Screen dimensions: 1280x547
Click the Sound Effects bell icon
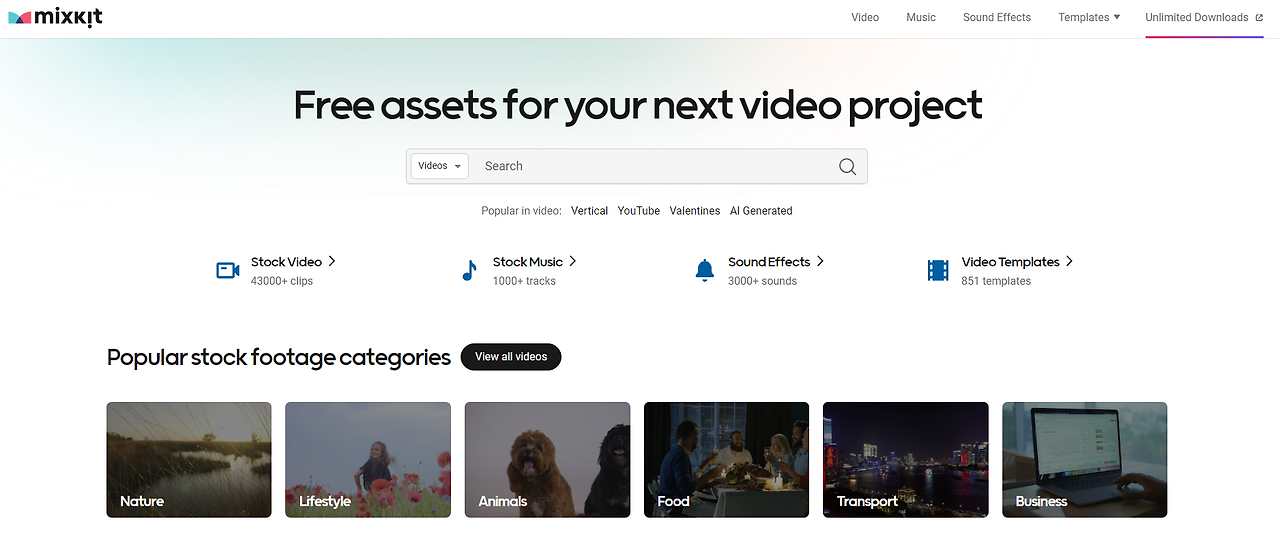coord(705,270)
